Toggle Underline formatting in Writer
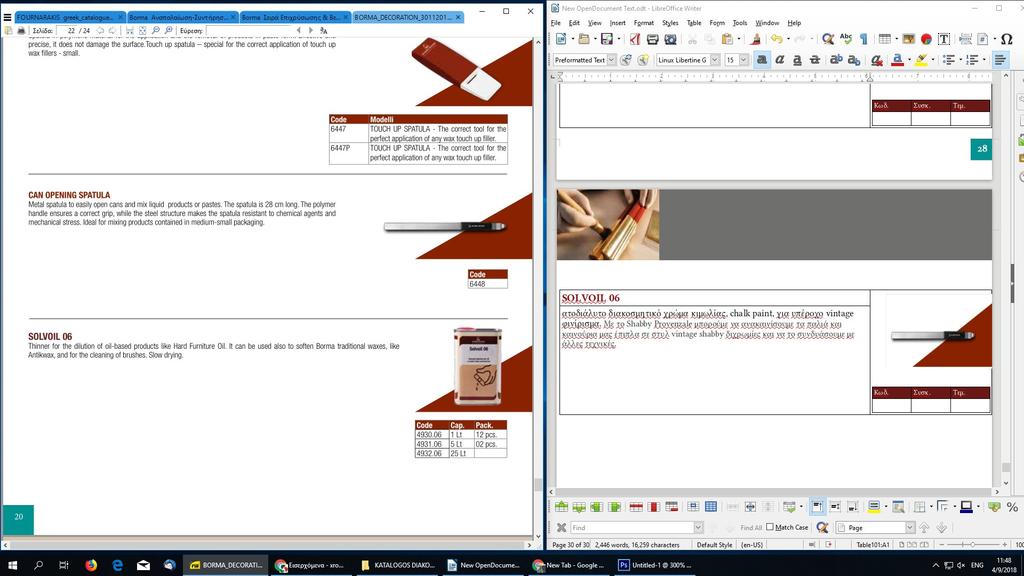Viewport: 1024px width, 576px height. coord(797,60)
